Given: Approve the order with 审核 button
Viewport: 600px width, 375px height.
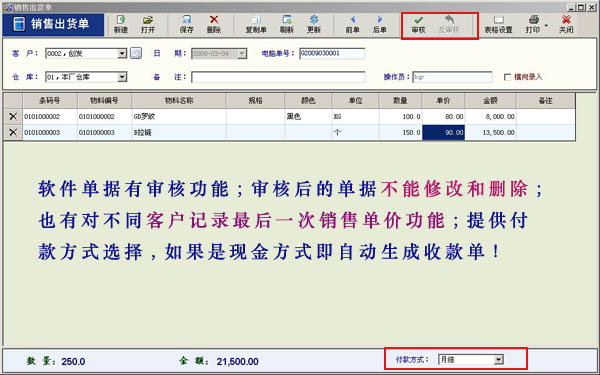Looking at the screenshot, I should pos(418,24).
